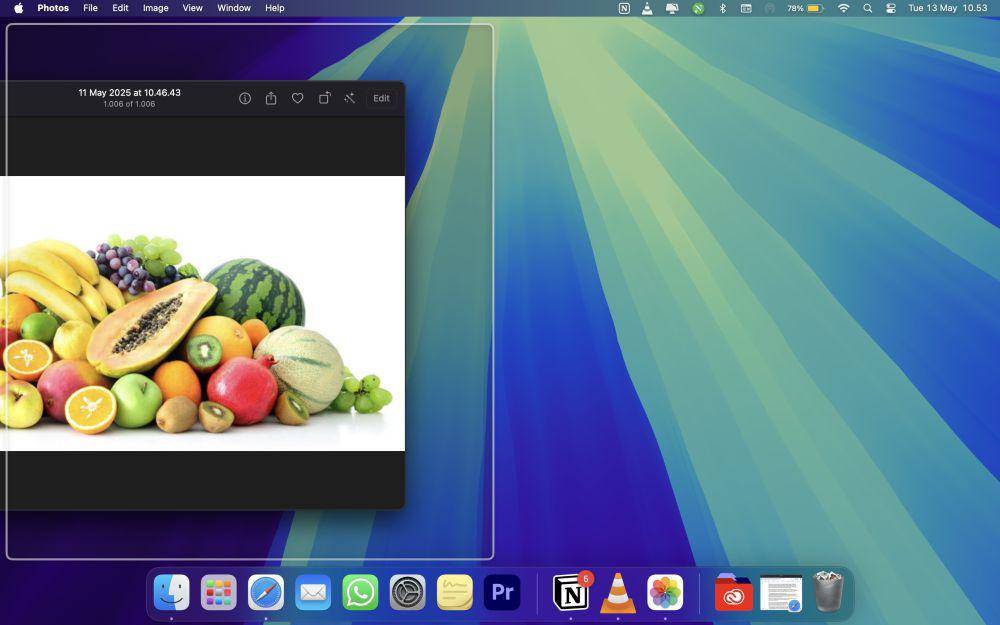Click the photo date 11 May 2025 title
The height and width of the screenshot is (625, 1000).
point(129,92)
